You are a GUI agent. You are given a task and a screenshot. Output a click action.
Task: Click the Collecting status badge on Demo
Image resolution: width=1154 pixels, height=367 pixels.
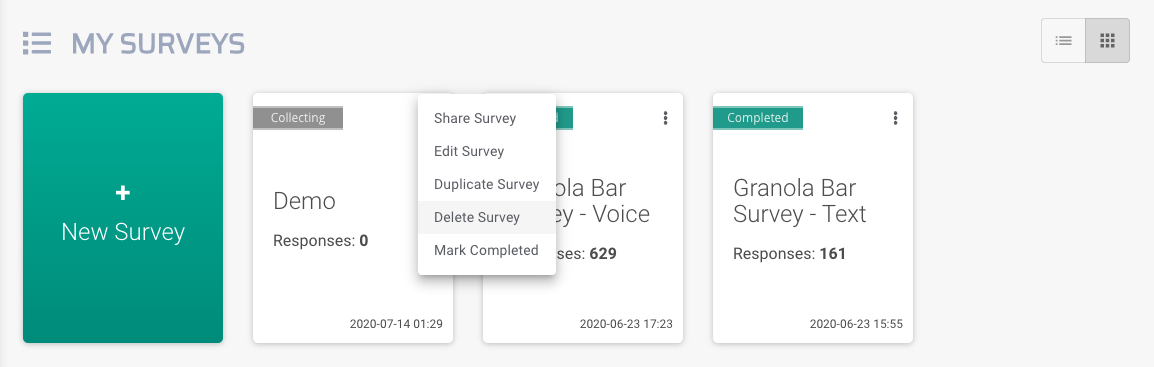(298, 118)
